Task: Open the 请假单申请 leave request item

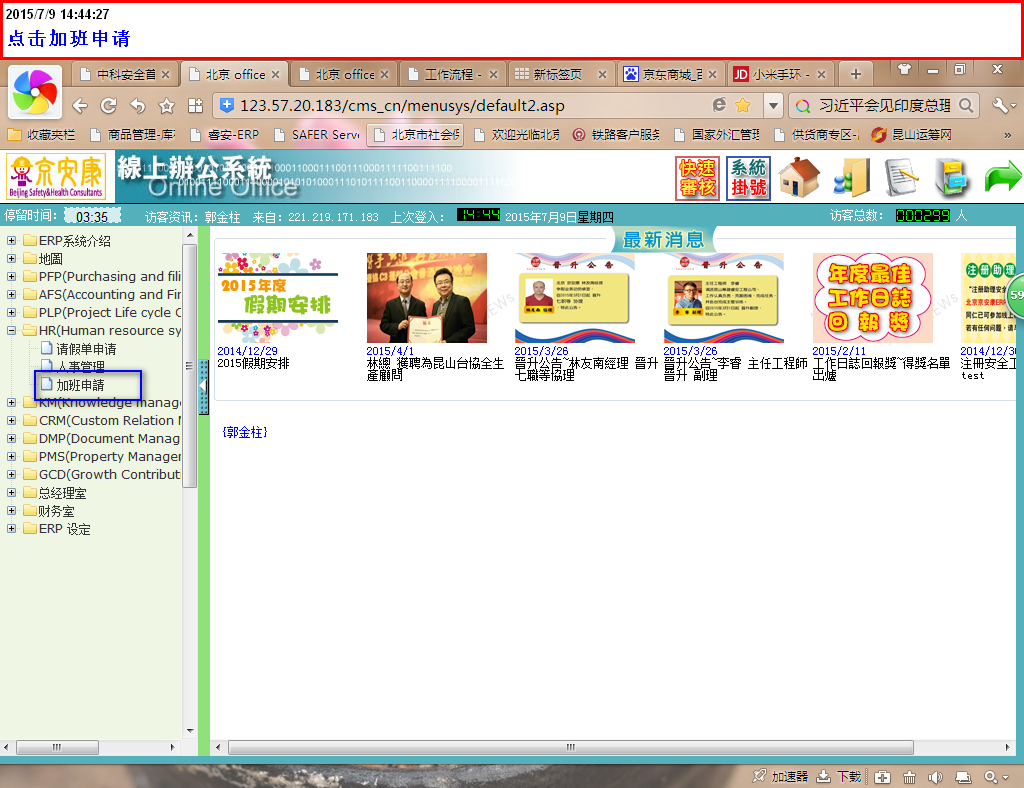Action: point(85,349)
